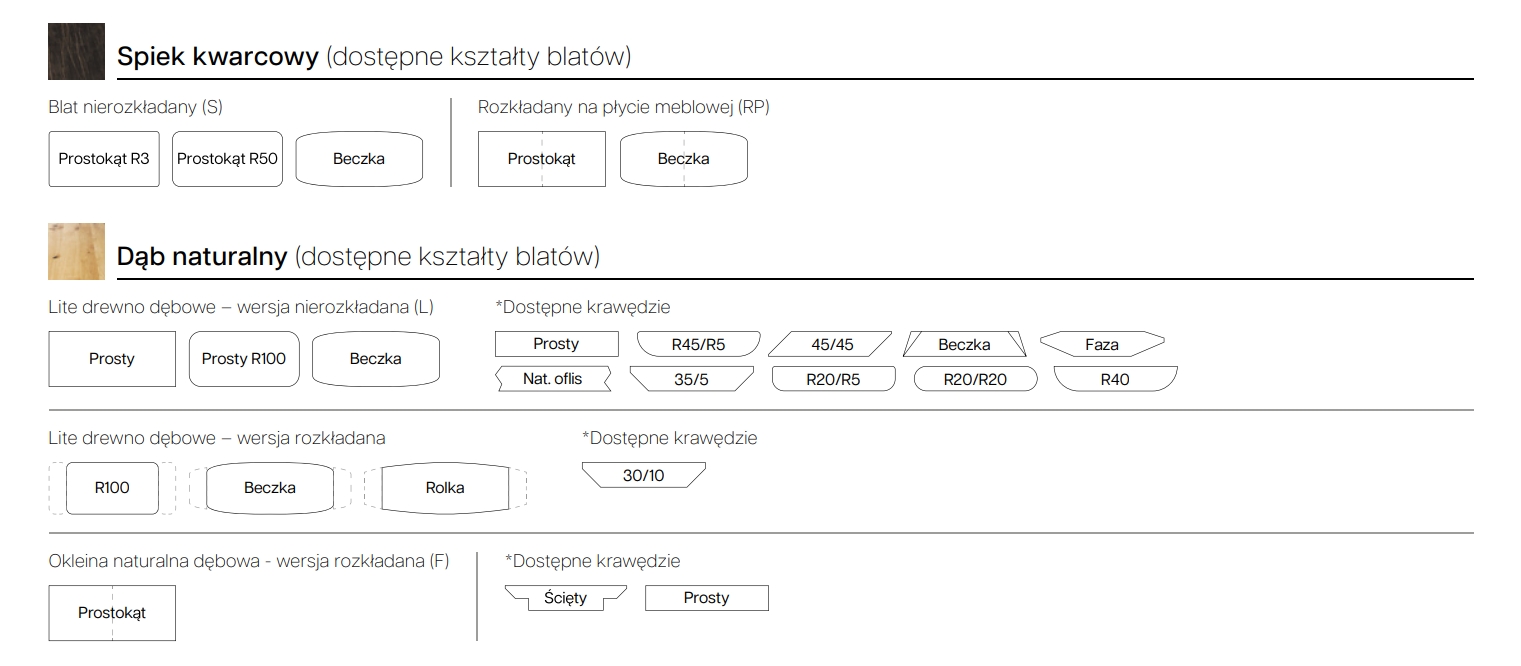1521x666 pixels.
Task: Choose the Rolka extendable tabletop shape
Action: point(445,488)
